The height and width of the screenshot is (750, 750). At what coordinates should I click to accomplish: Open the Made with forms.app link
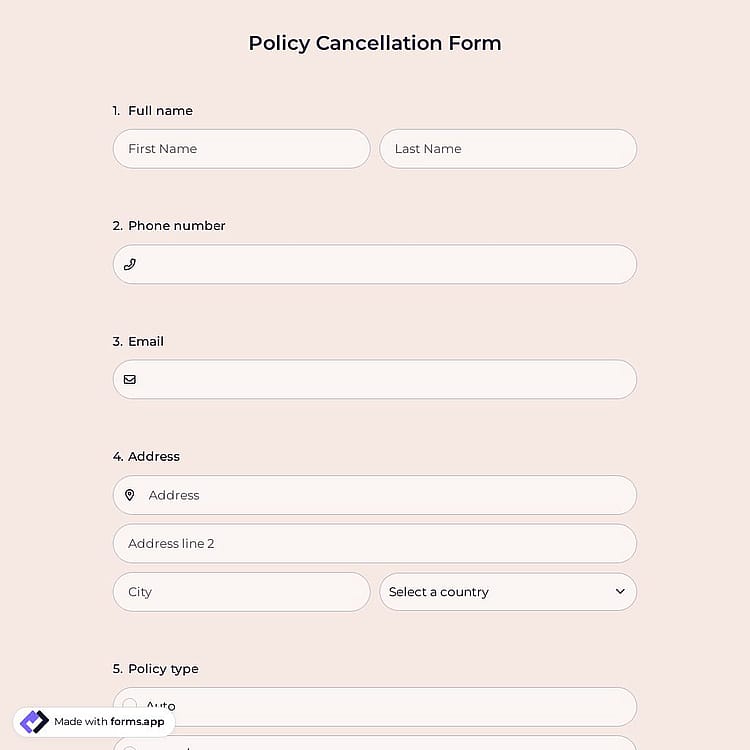click(x=94, y=721)
